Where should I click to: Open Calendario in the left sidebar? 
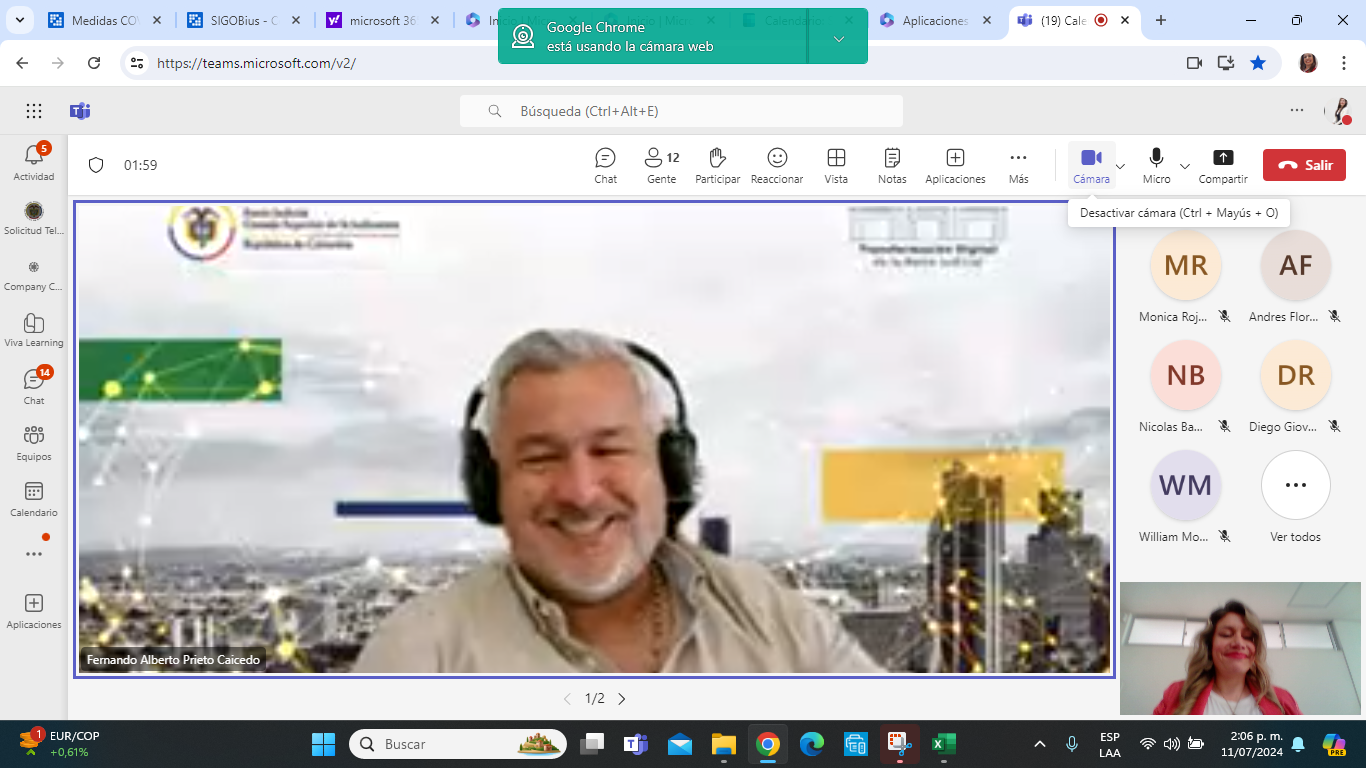(x=34, y=497)
